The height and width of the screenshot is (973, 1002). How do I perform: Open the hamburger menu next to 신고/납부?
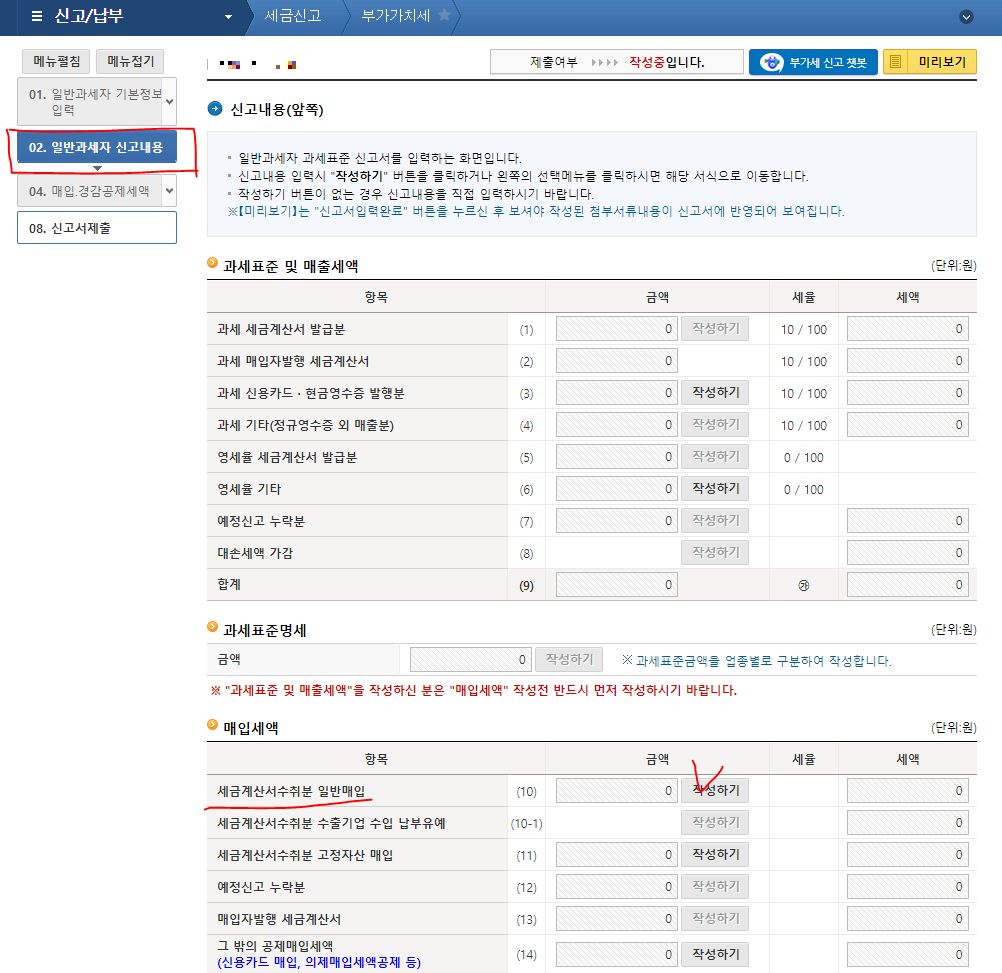(x=37, y=16)
